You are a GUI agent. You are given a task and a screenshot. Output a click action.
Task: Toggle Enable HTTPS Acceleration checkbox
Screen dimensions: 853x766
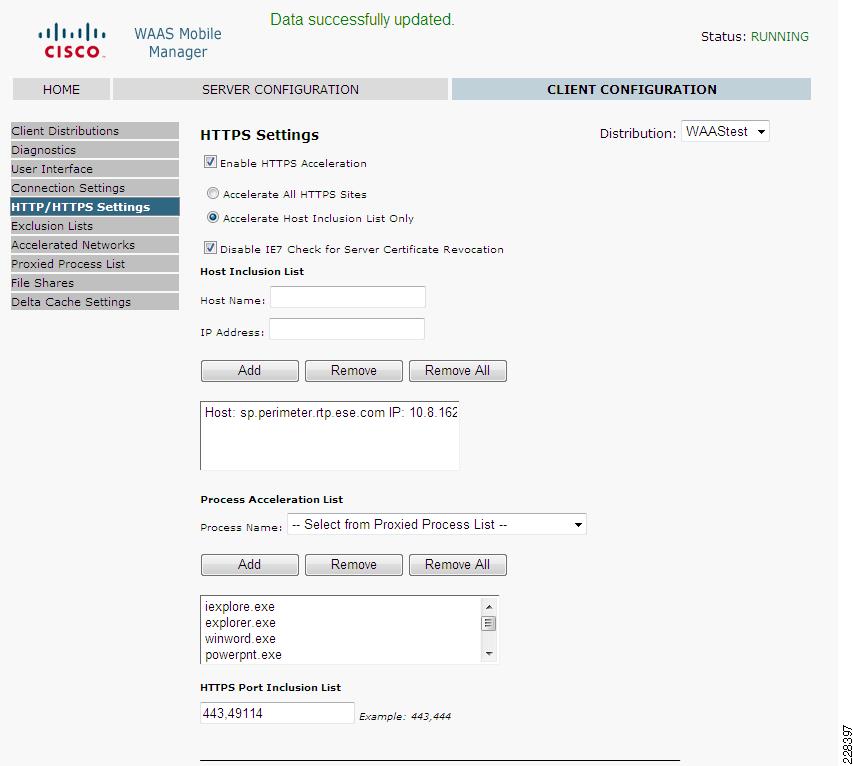210,162
